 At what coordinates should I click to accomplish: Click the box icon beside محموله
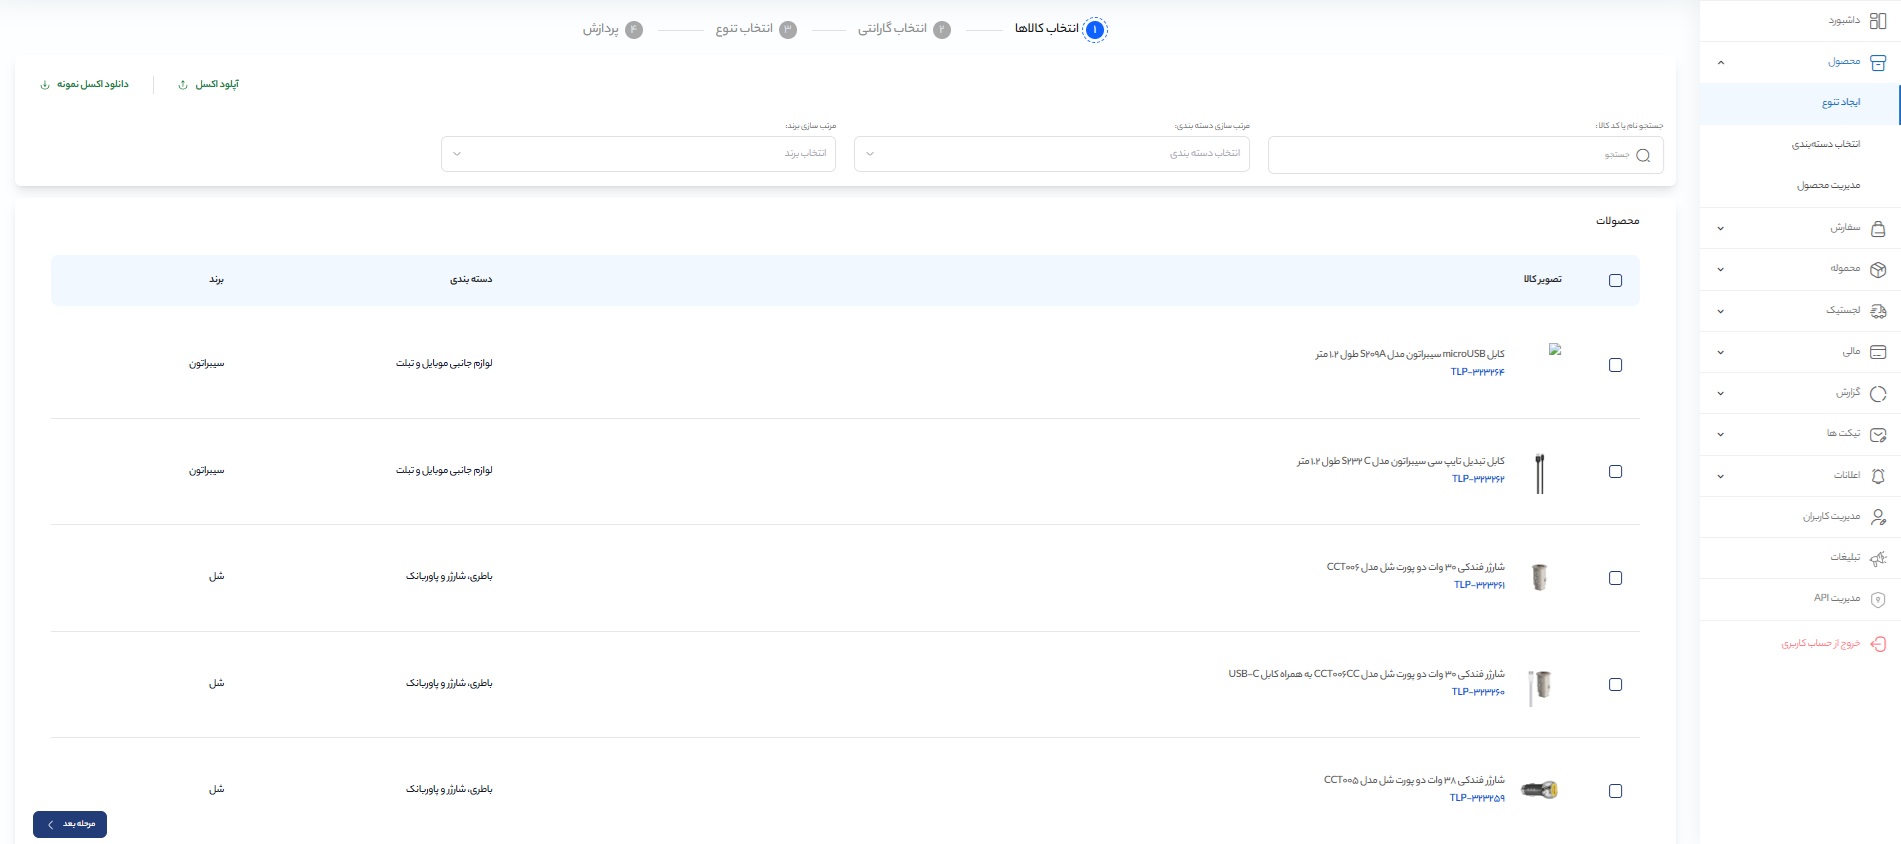pyautogui.click(x=1877, y=270)
